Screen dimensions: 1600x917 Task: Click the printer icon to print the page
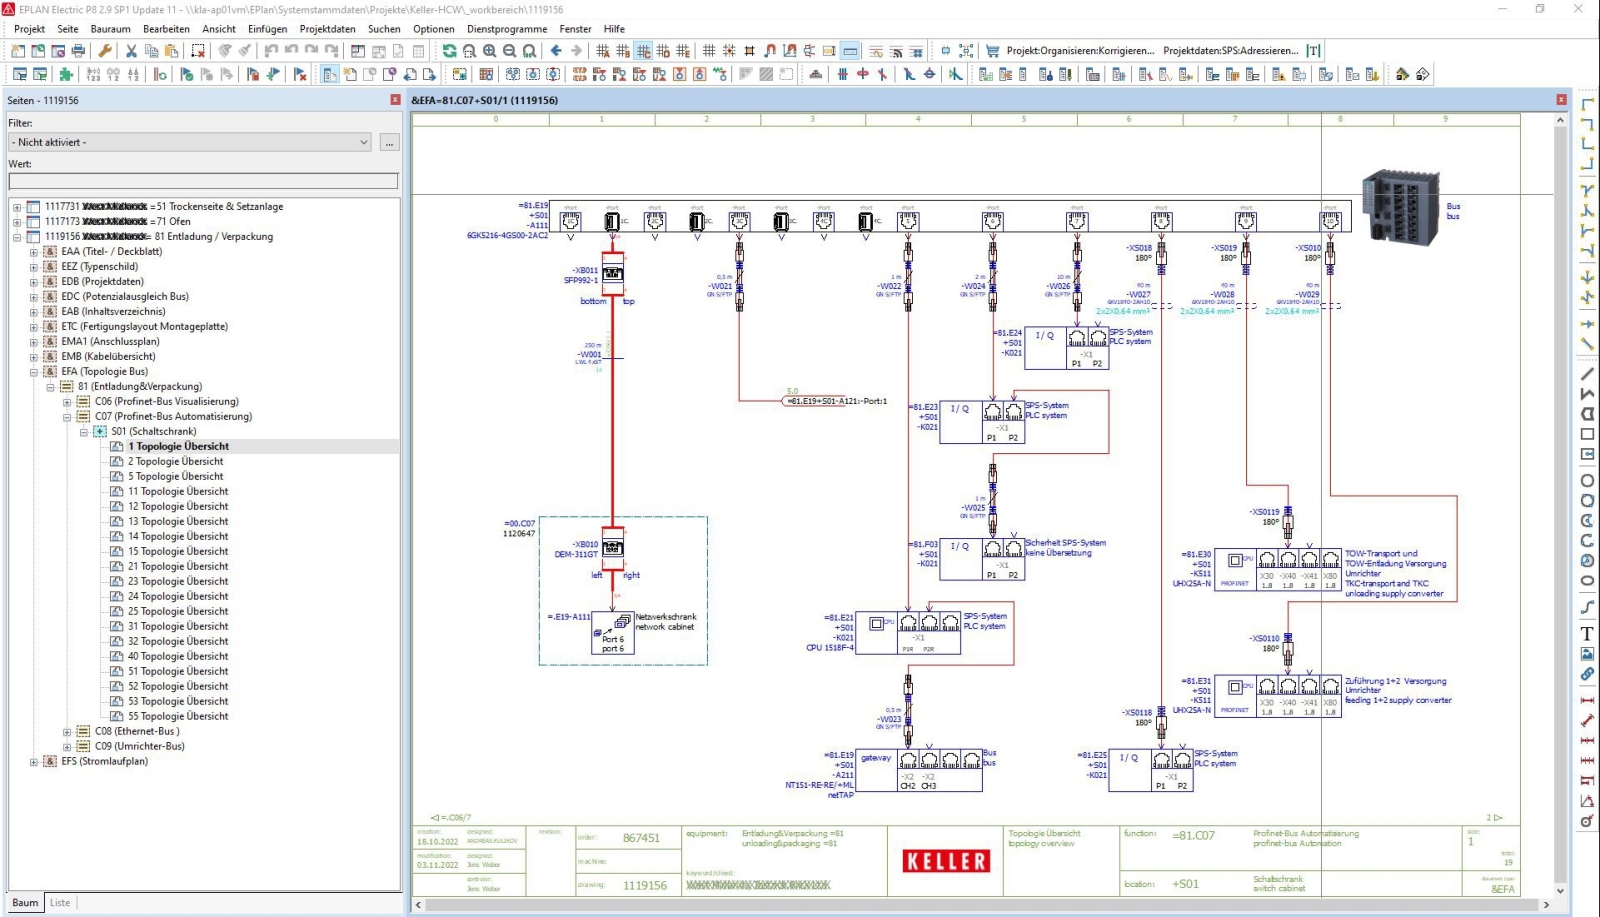pyautogui.click(x=79, y=50)
